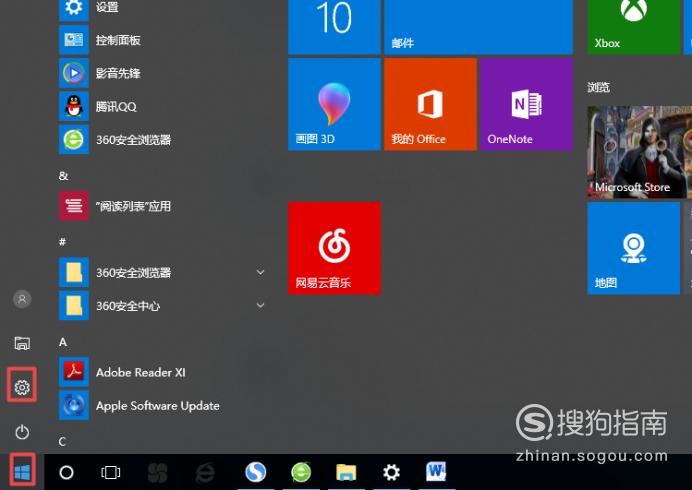
Task: Open the Microsoft Store tile
Action: tap(640, 152)
